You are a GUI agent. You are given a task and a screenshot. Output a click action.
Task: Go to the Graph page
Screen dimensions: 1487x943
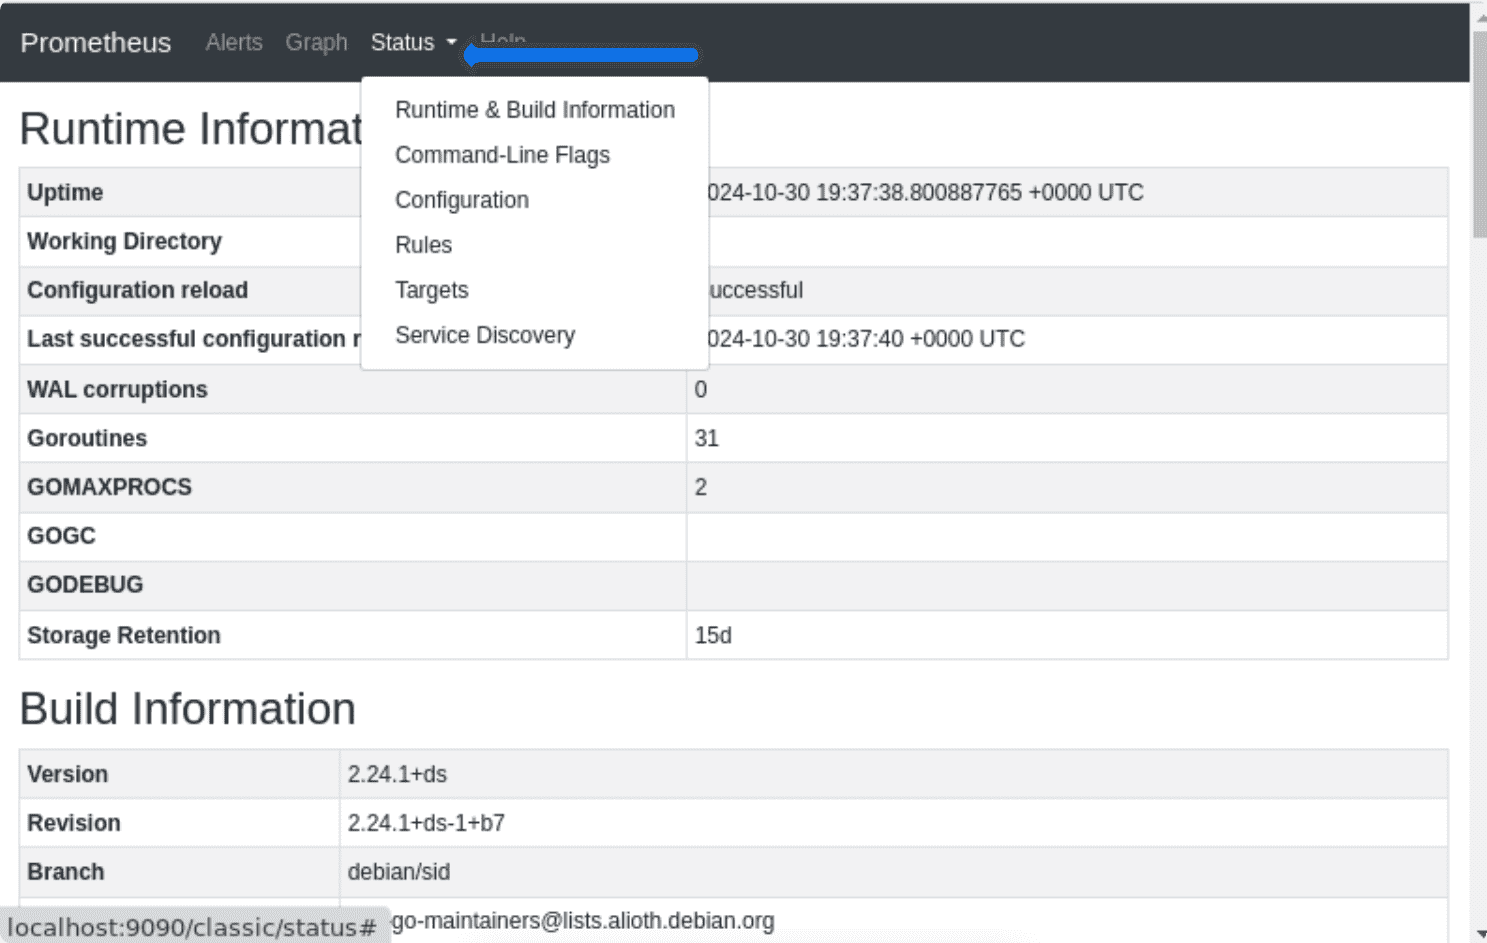point(316,43)
